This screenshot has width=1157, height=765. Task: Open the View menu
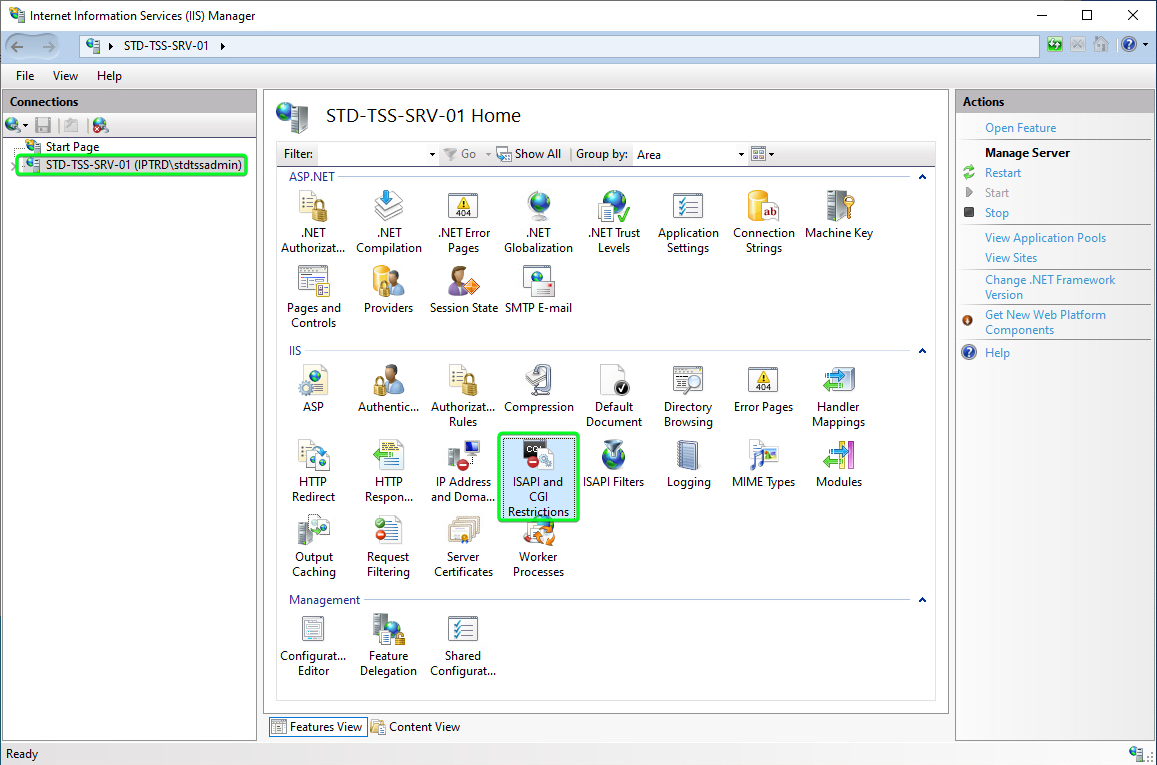click(x=65, y=76)
